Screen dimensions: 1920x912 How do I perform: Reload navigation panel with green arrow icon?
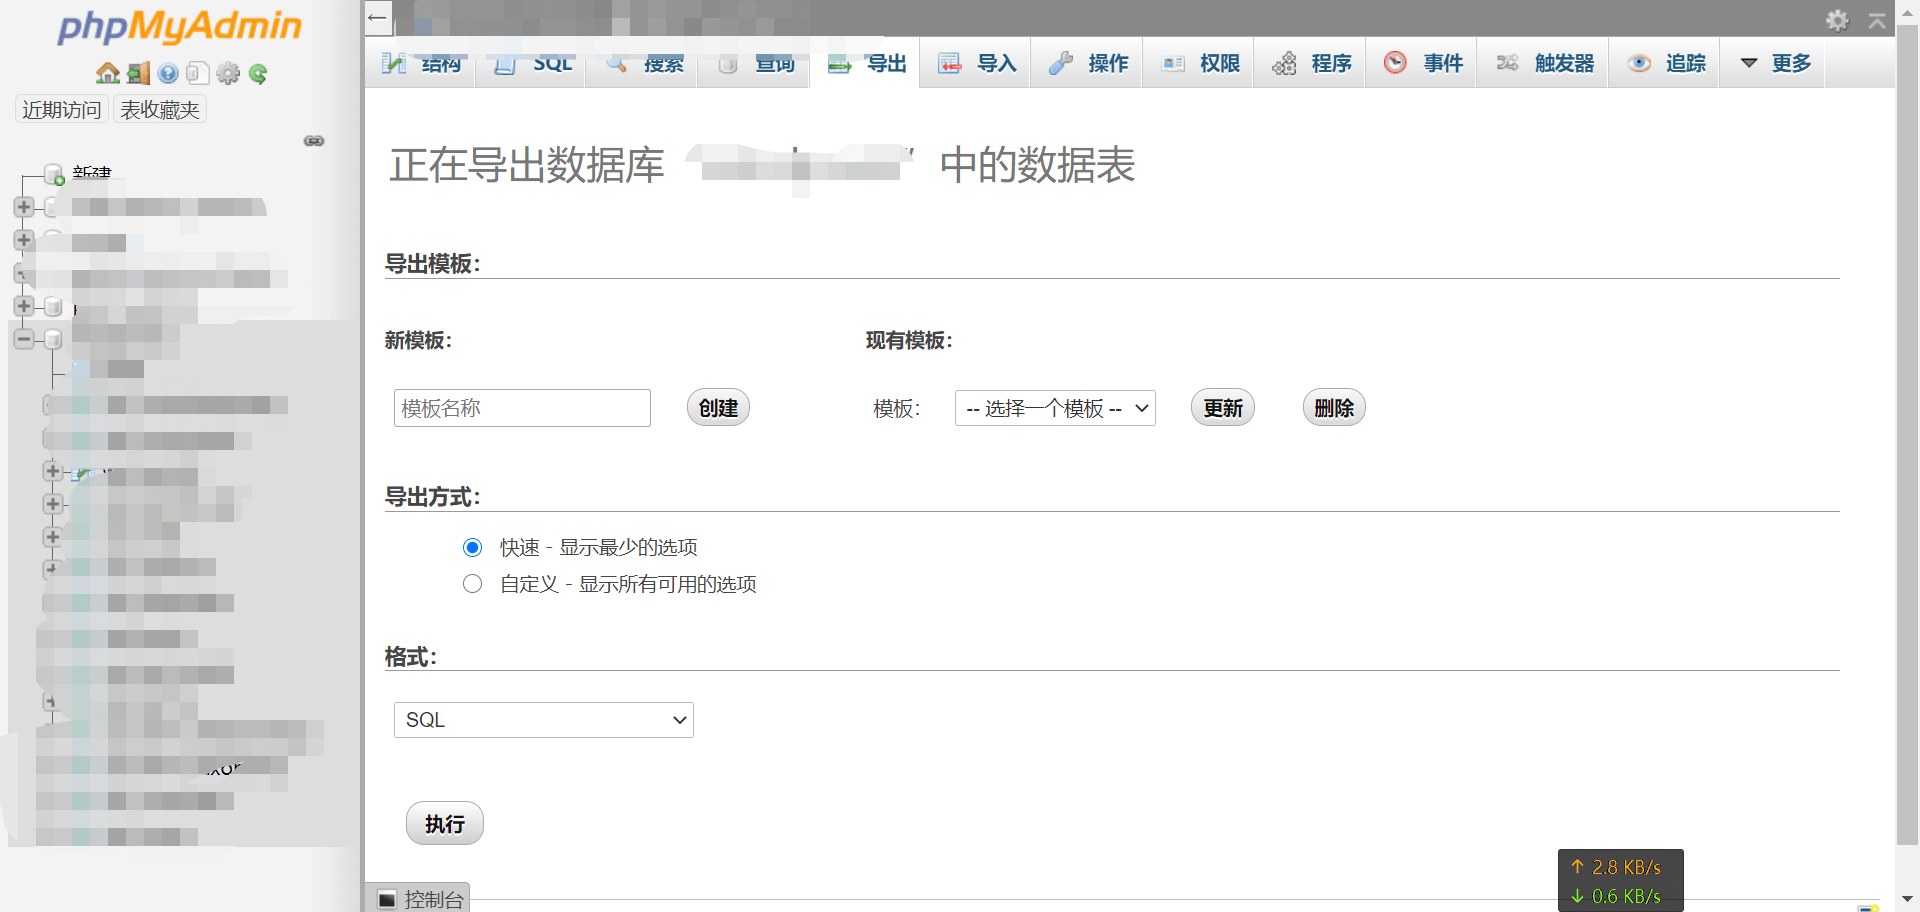point(258,73)
